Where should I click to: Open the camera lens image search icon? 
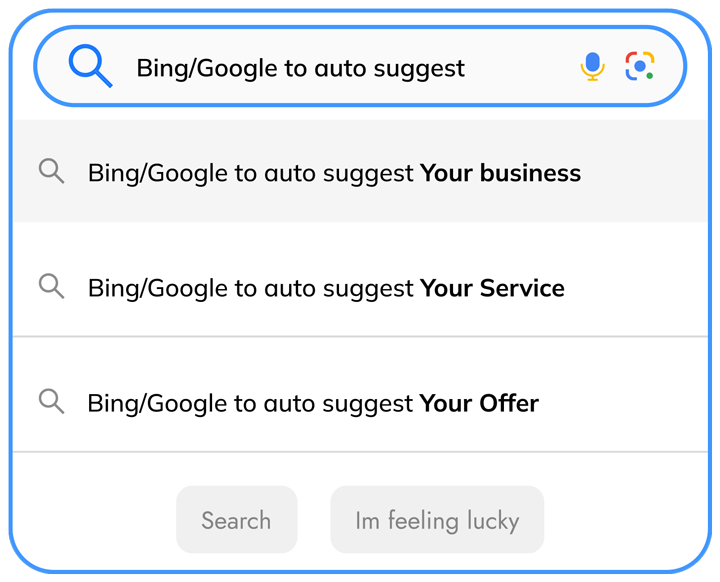tap(640, 67)
